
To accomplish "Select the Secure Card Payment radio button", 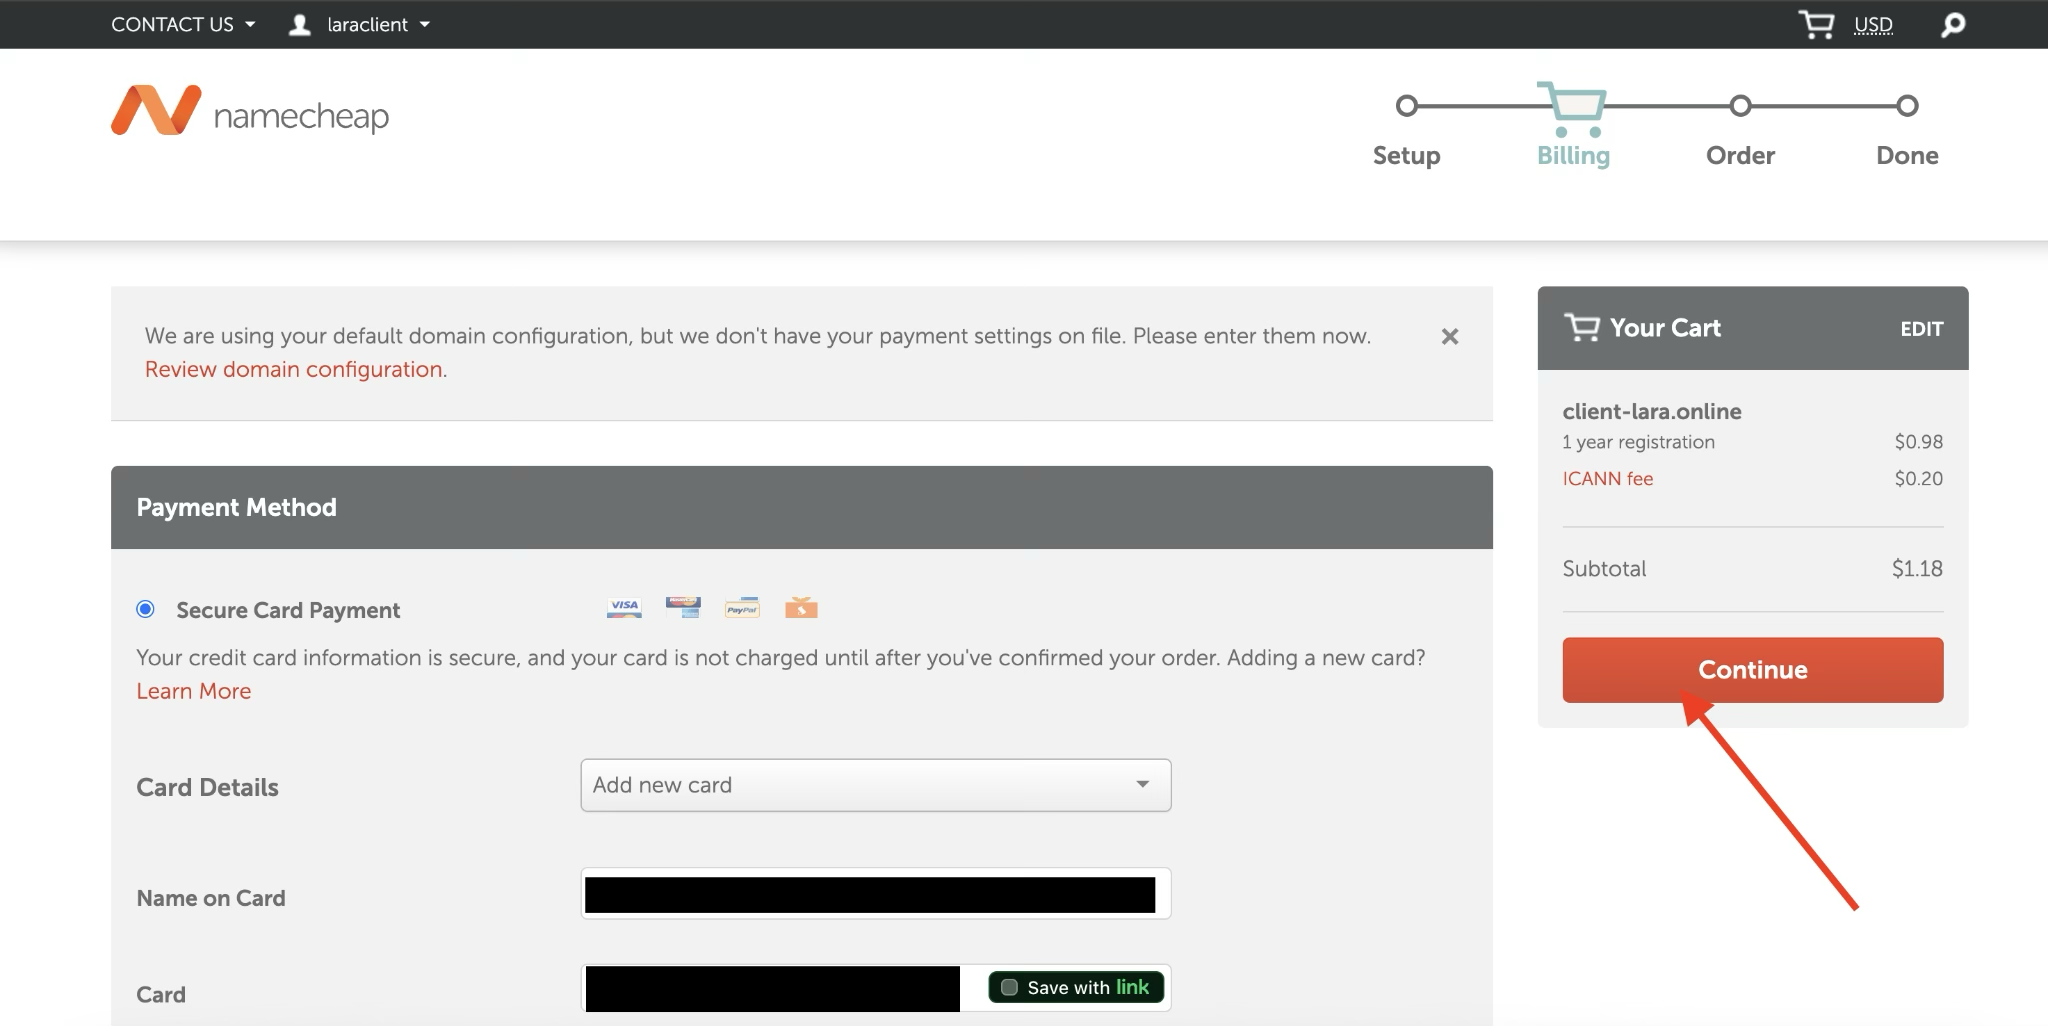I will (146, 609).
